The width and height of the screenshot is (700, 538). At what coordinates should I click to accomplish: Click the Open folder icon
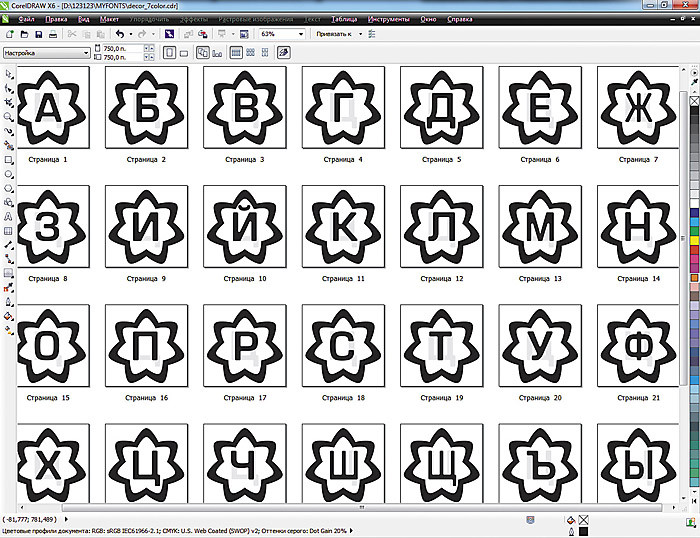(x=25, y=34)
